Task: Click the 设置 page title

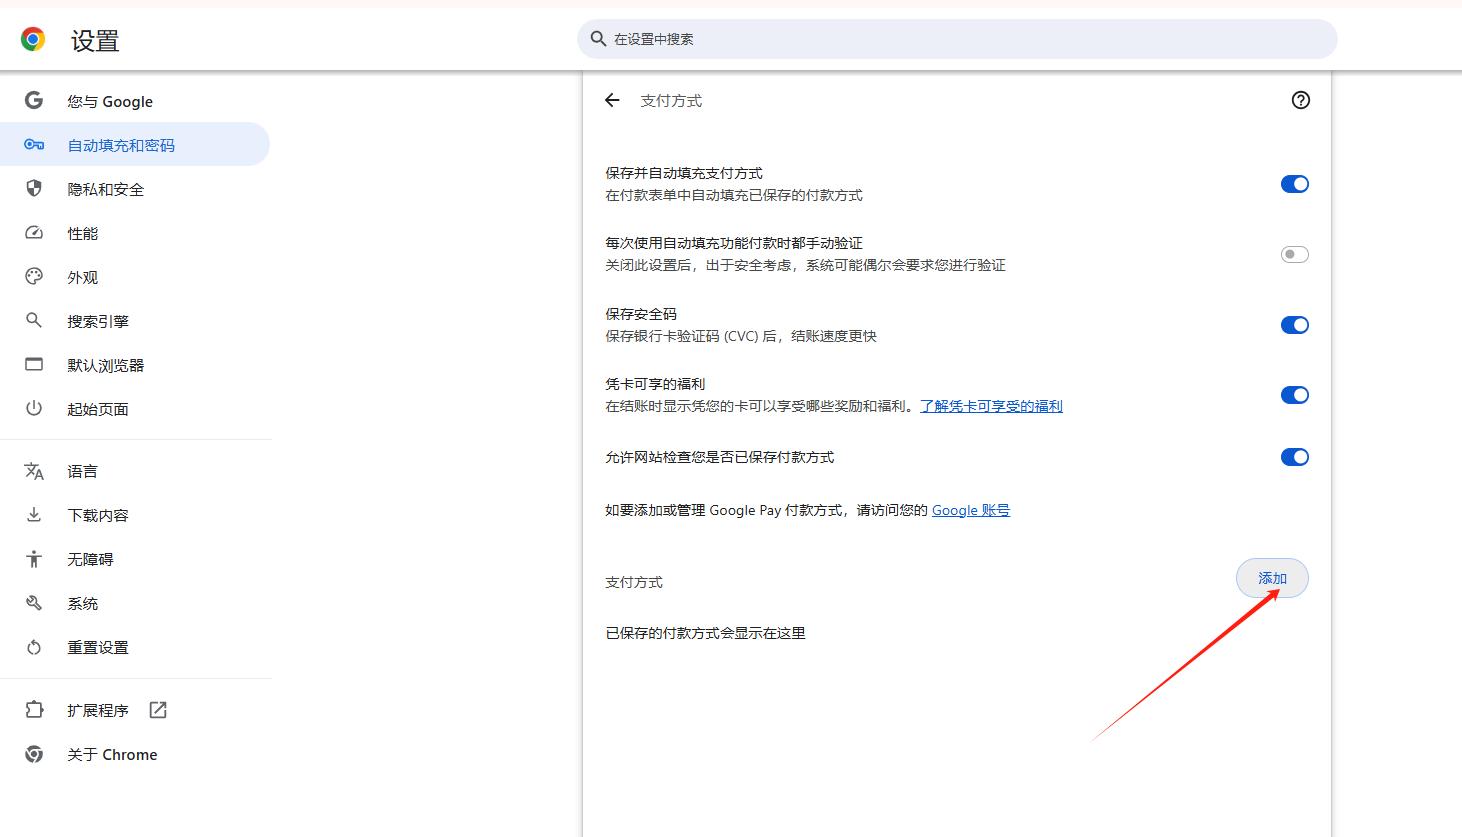Action: (x=95, y=41)
